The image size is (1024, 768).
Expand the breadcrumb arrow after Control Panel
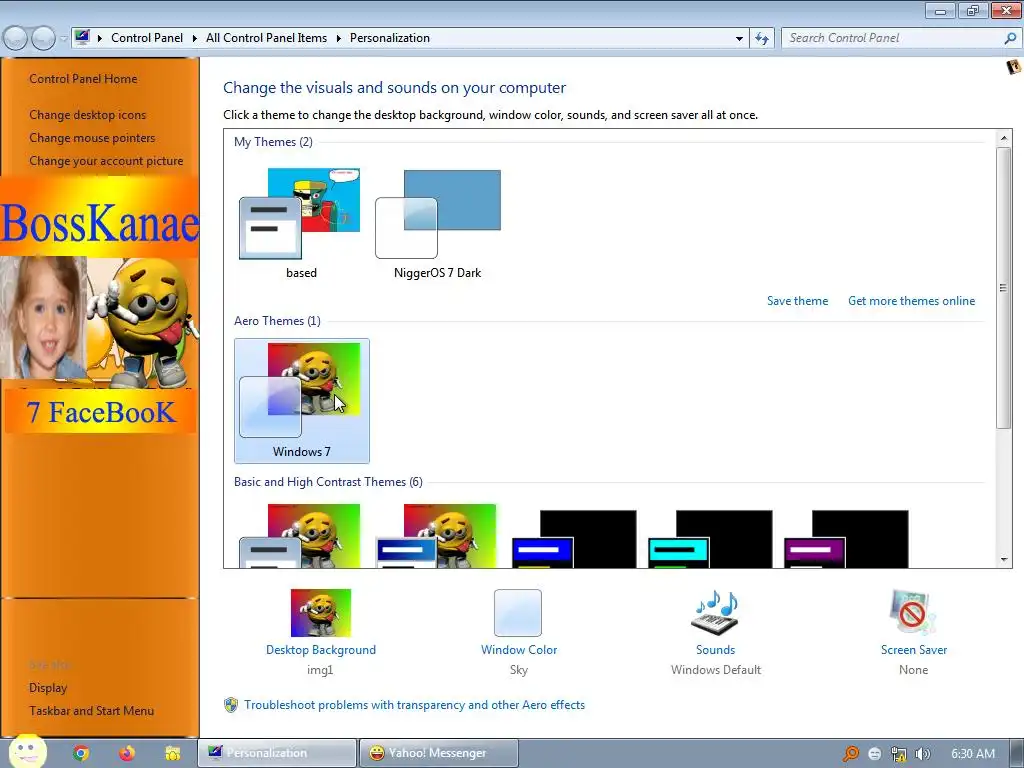pos(195,38)
